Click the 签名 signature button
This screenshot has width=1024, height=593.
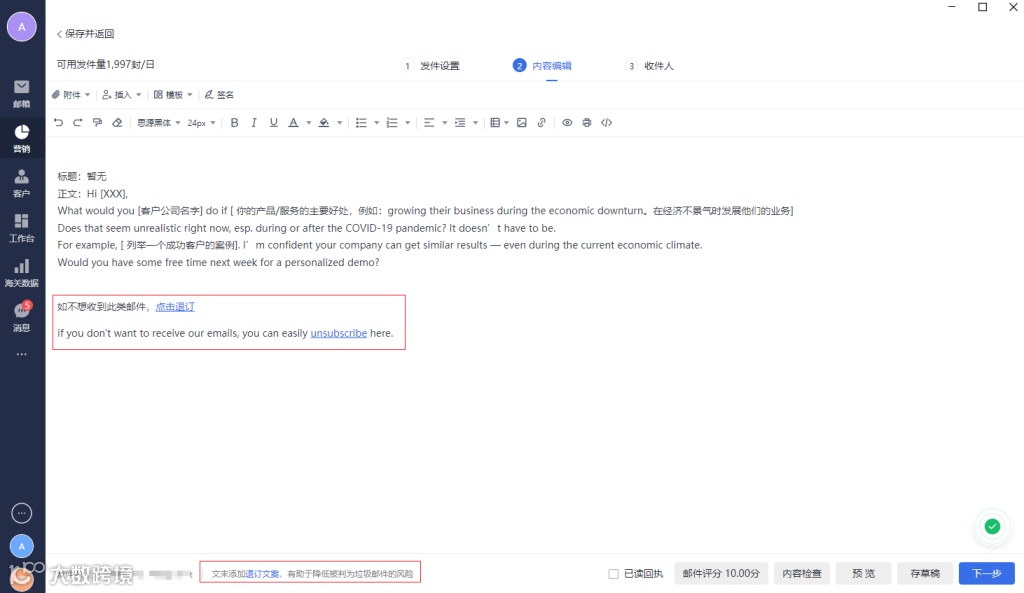coord(219,95)
